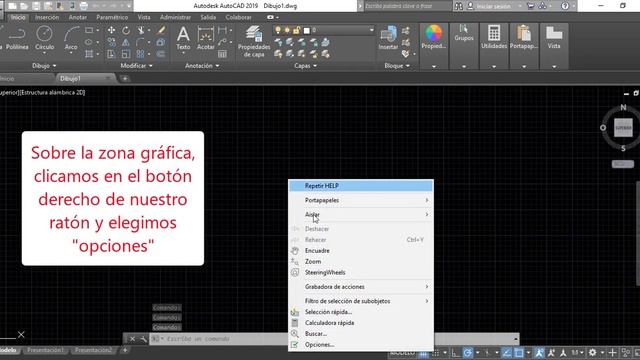Viewport: 640px width, 360px height.
Task: Click the Mirror (Simetría) triangle tool
Action: (x=126, y=42)
